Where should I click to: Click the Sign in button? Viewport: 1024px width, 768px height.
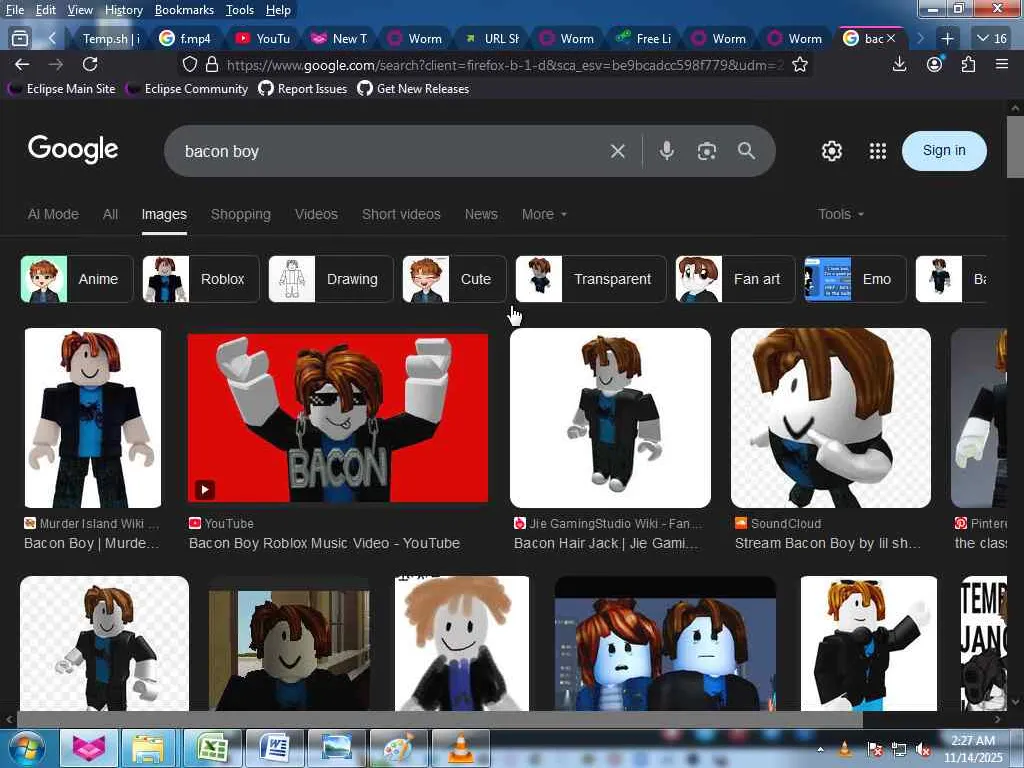click(x=944, y=151)
